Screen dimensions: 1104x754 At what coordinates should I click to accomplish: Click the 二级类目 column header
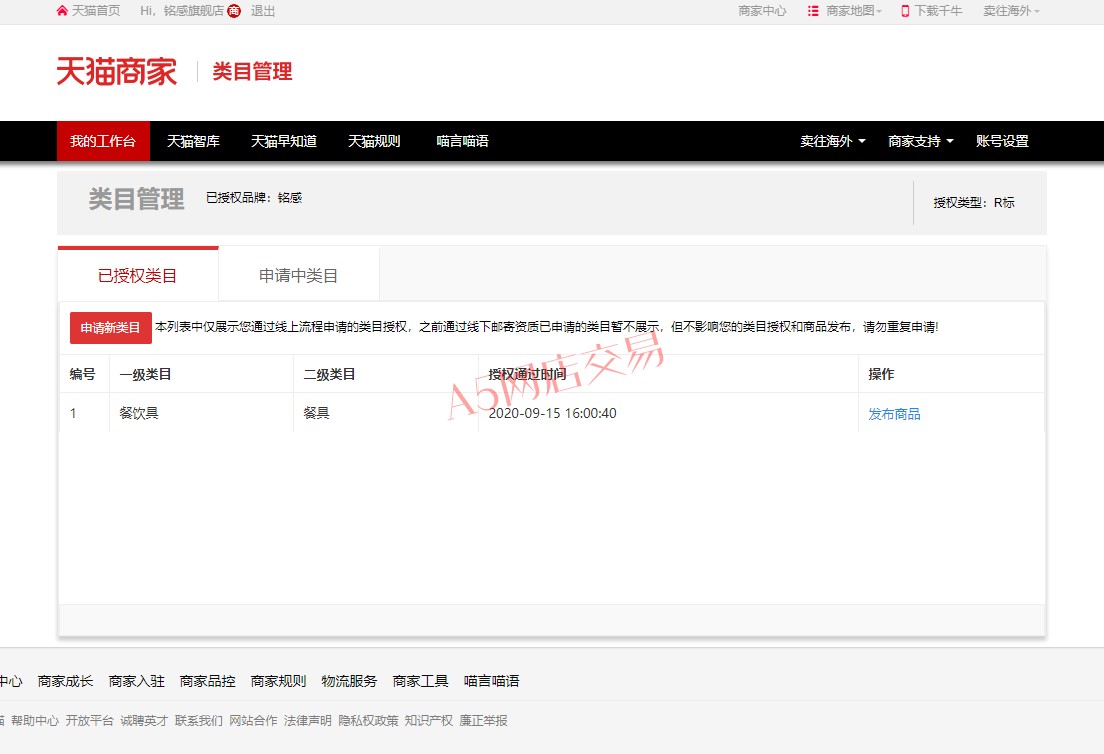tap(329, 374)
